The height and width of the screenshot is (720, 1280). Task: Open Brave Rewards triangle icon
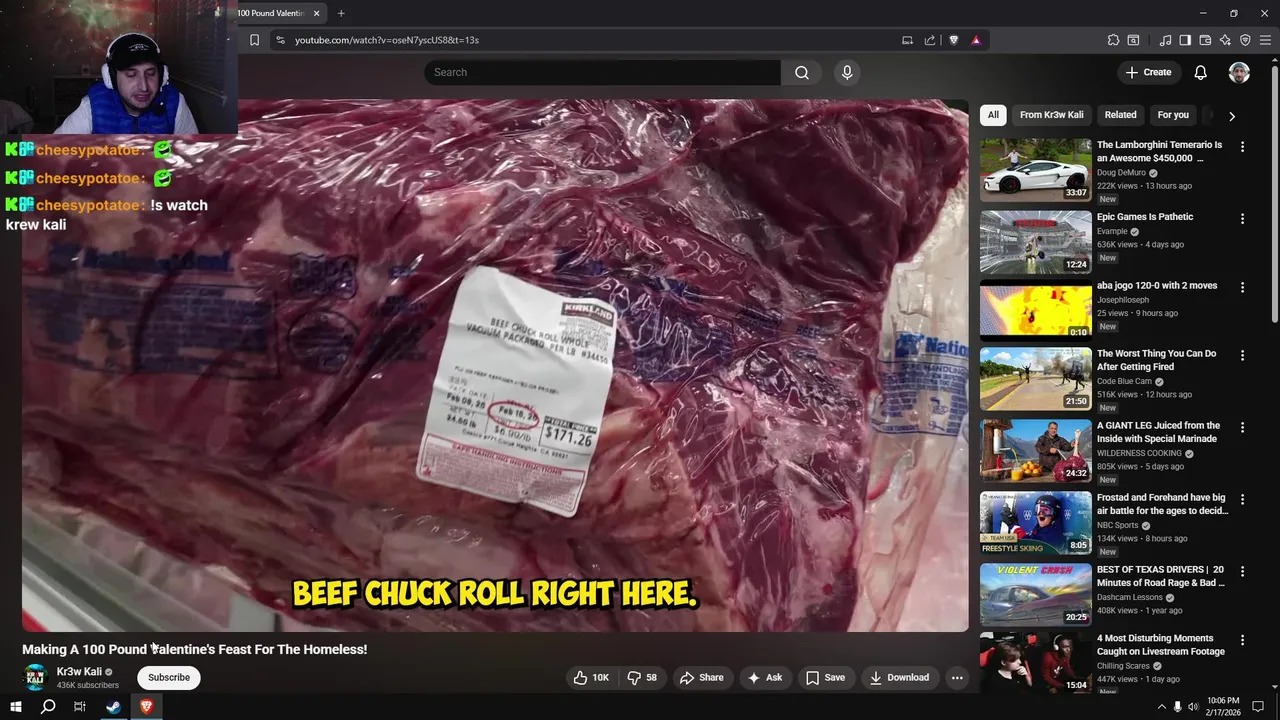coord(976,40)
